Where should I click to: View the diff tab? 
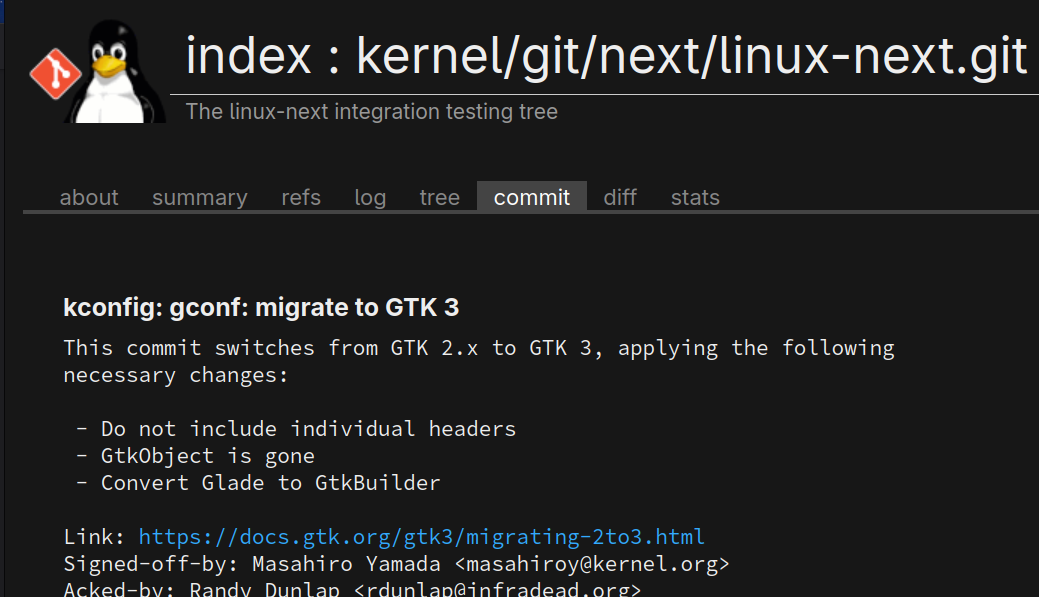620,197
